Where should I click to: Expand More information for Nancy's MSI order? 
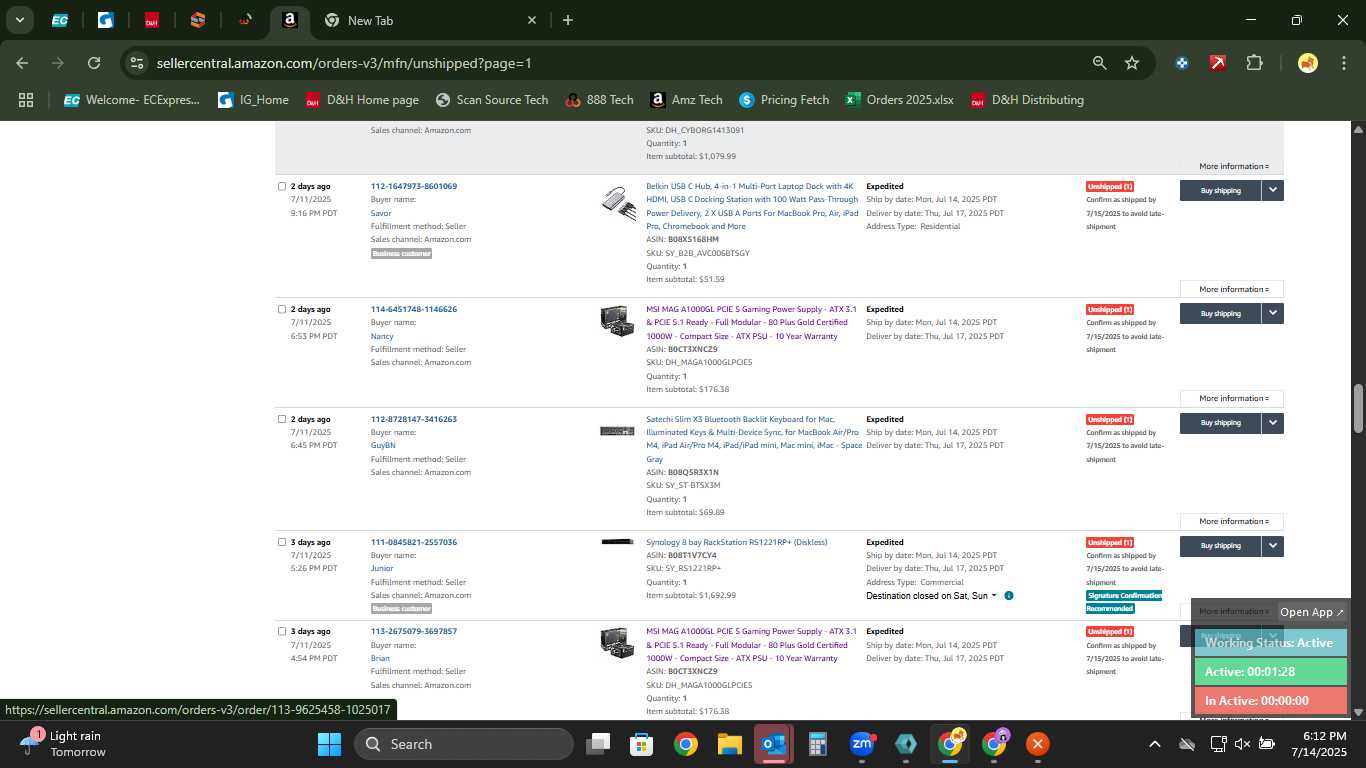coord(1232,398)
